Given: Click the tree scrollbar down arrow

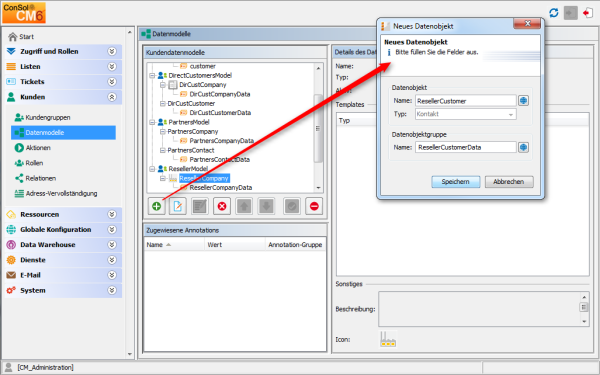Looking at the screenshot, I should pos(318,188).
